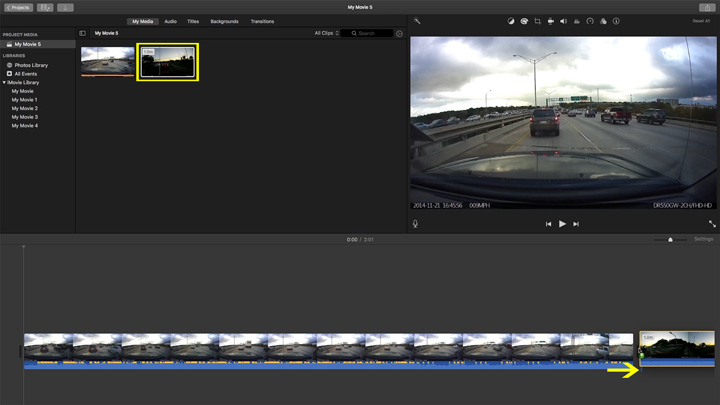
Task: Open the clip information icon
Action: point(616,21)
